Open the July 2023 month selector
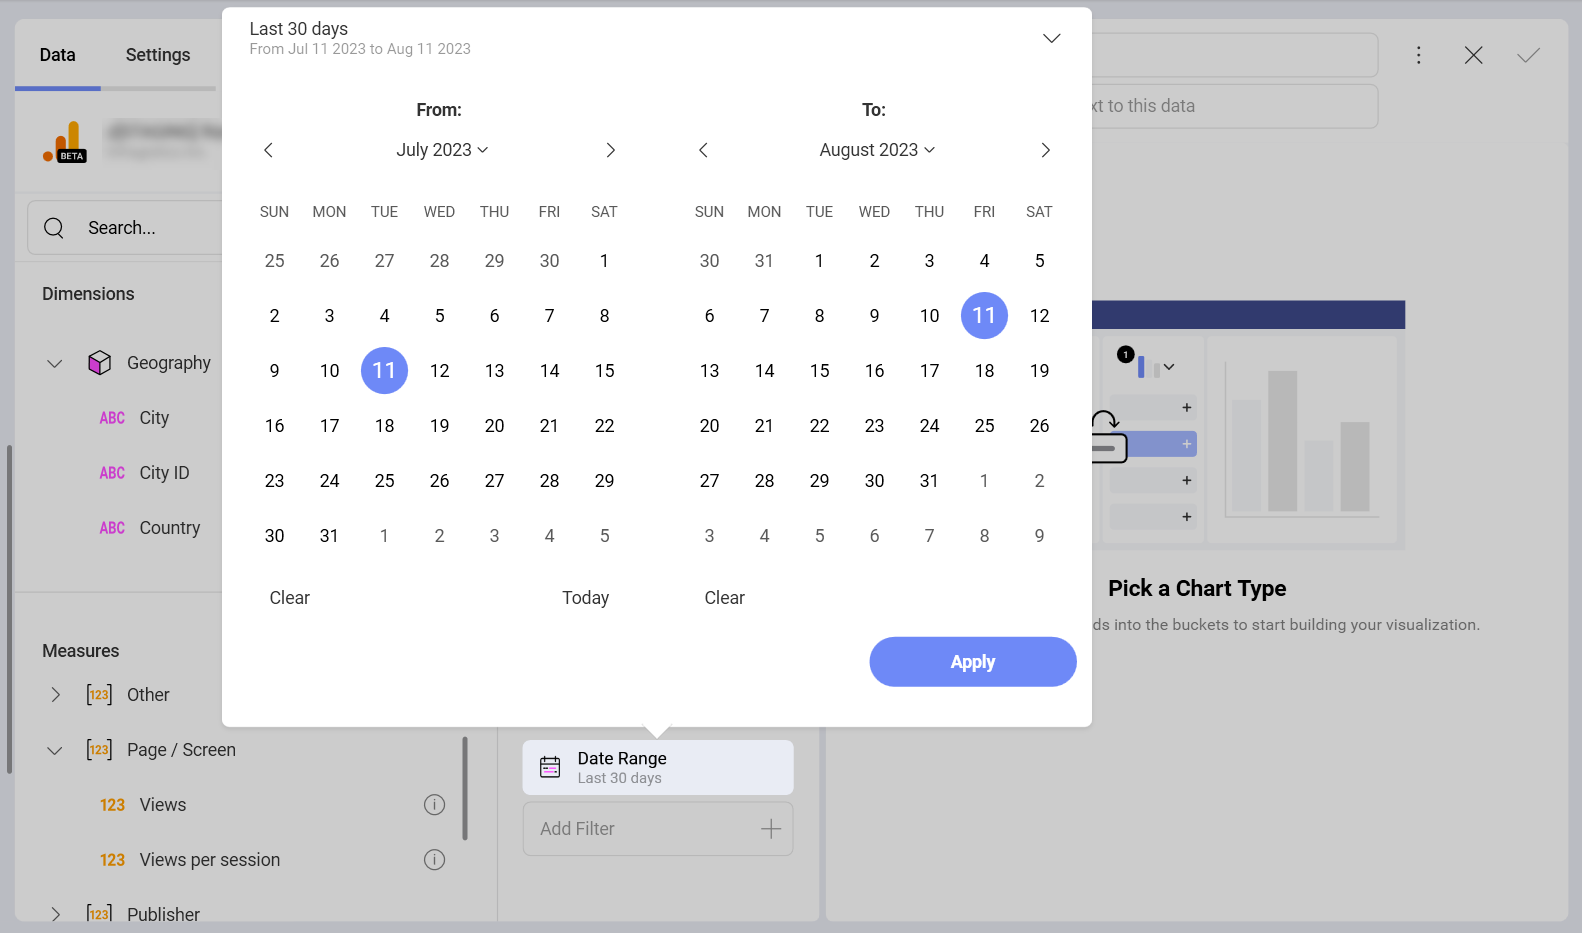This screenshot has height=933, width=1582. [442, 150]
